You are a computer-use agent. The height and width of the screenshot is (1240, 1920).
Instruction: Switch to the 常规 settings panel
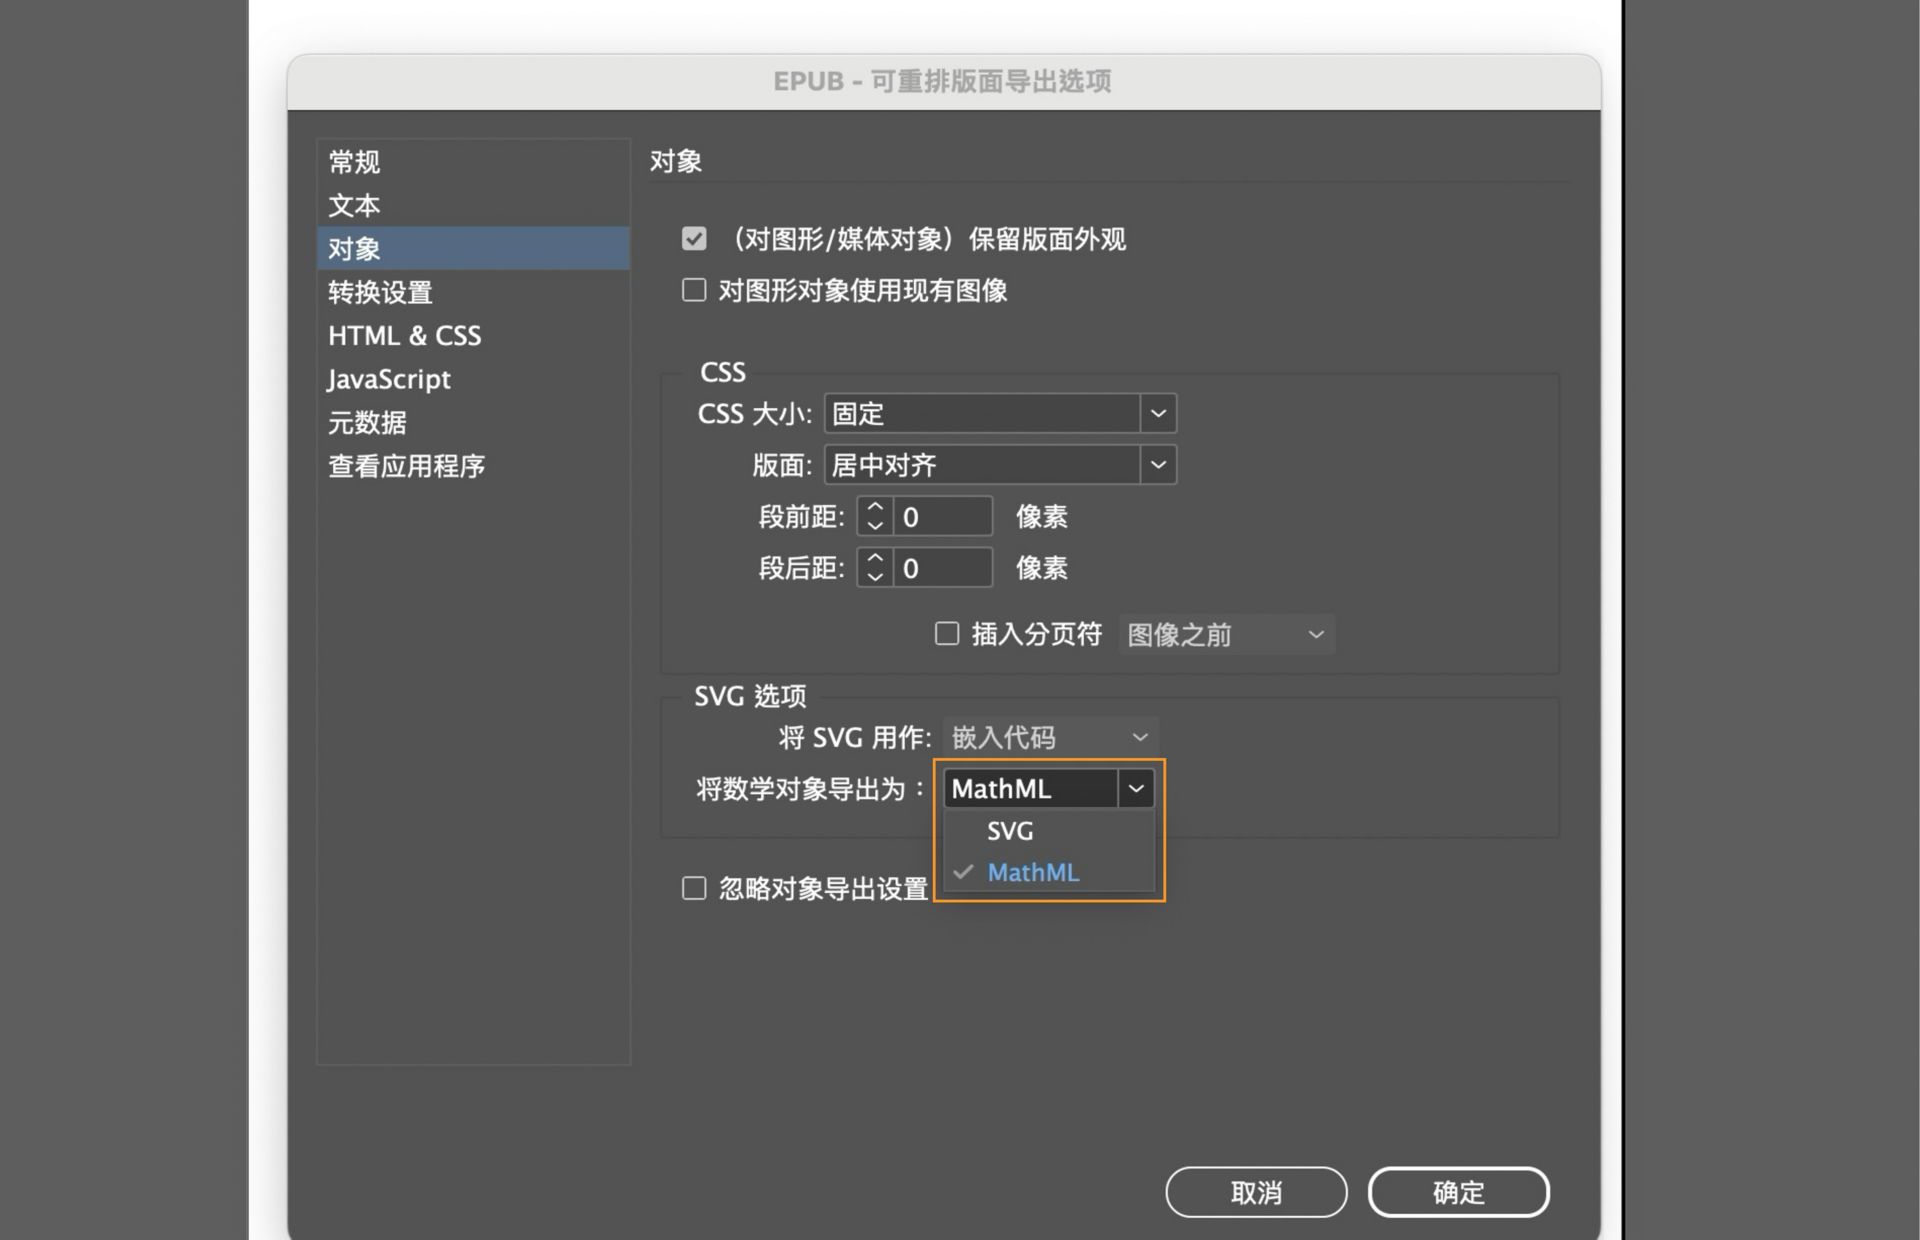point(354,161)
